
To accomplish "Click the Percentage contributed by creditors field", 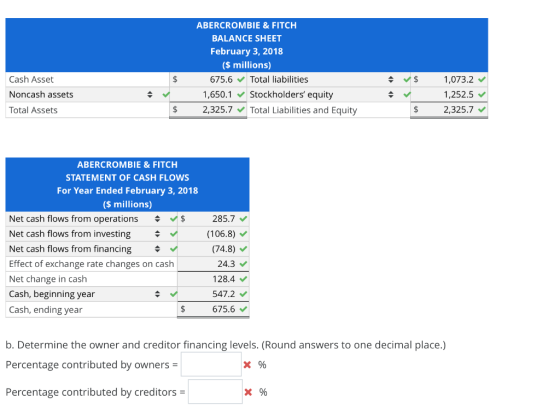I will (x=215, y=392).
